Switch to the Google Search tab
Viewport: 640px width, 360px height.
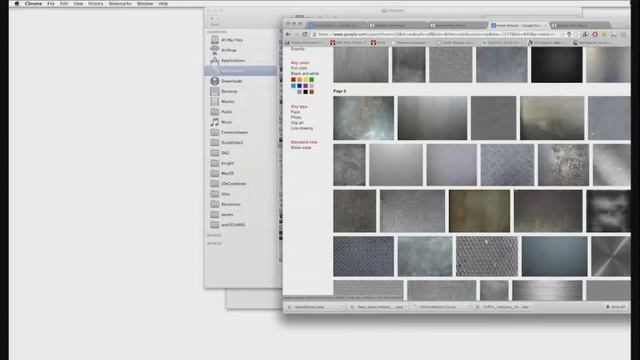[x=518, y=25]
